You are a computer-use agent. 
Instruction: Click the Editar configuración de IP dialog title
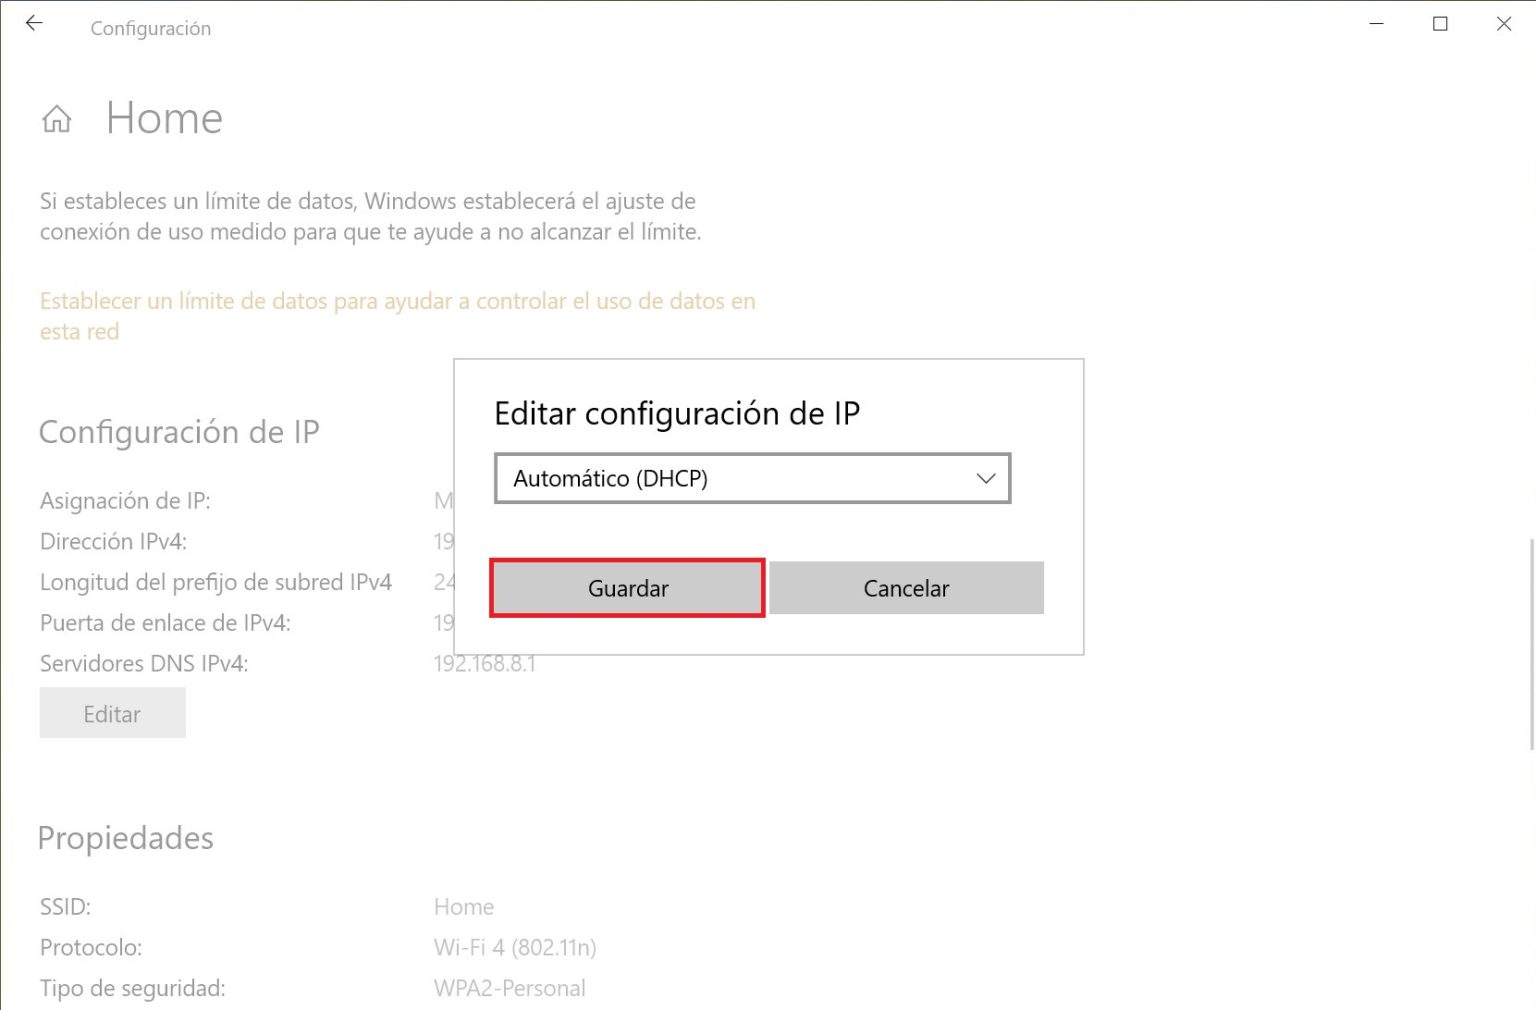678,413
